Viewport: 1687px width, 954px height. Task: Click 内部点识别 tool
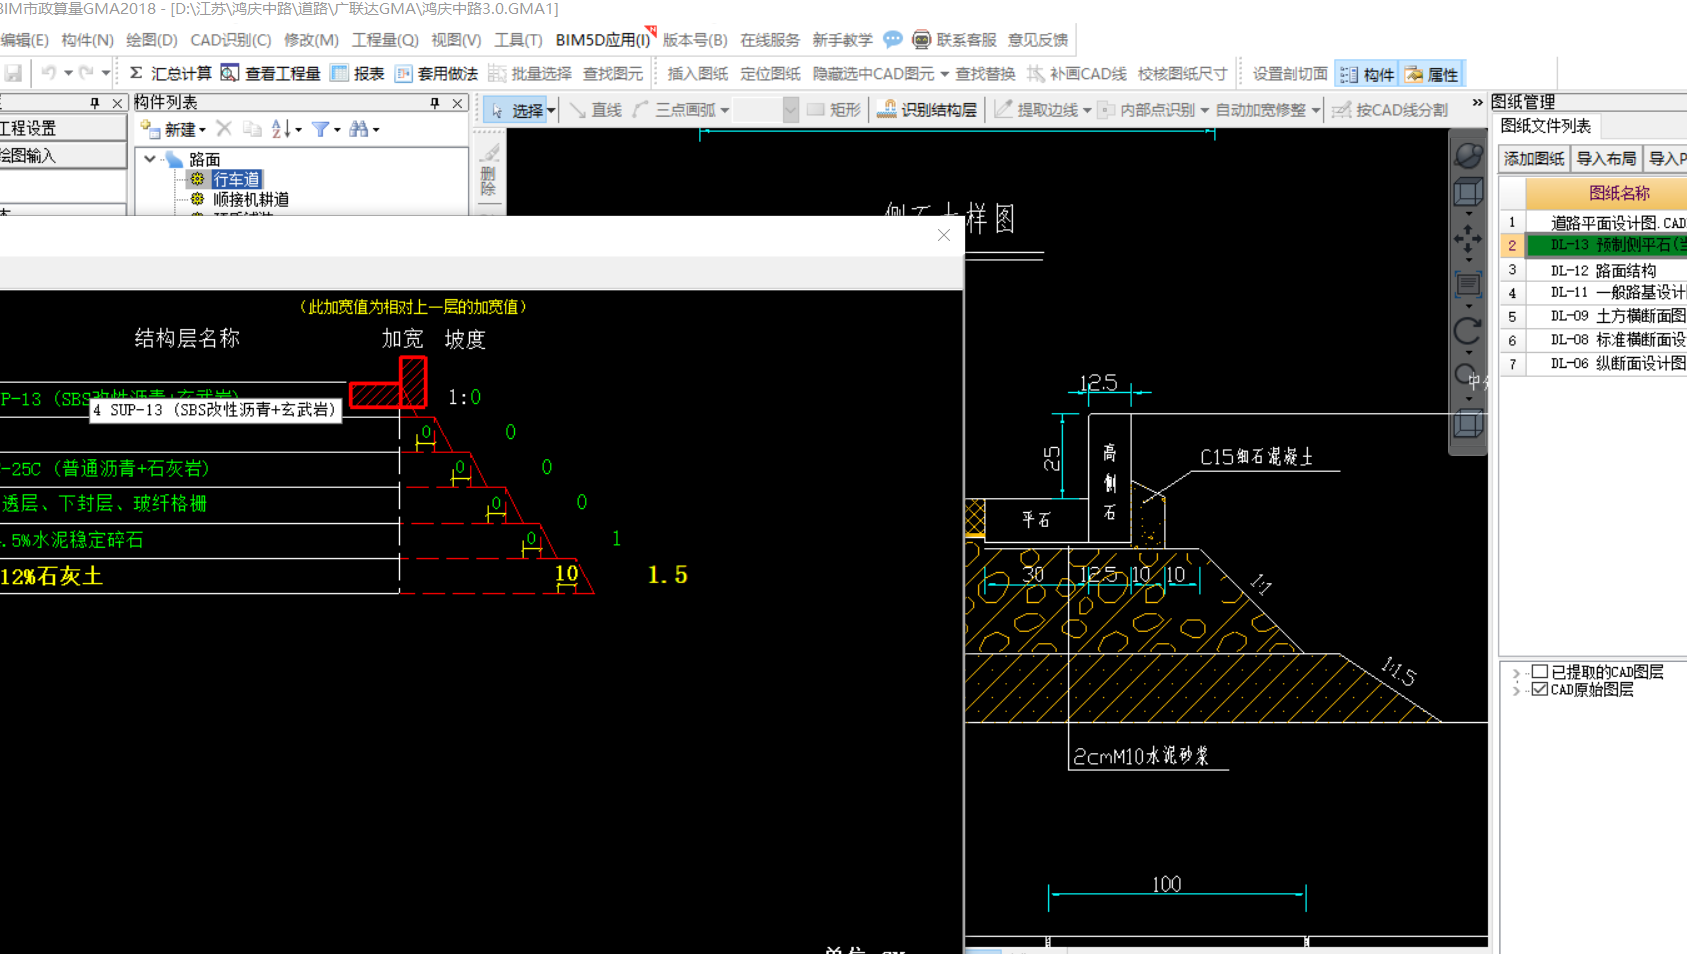(x=1146, y=110)
